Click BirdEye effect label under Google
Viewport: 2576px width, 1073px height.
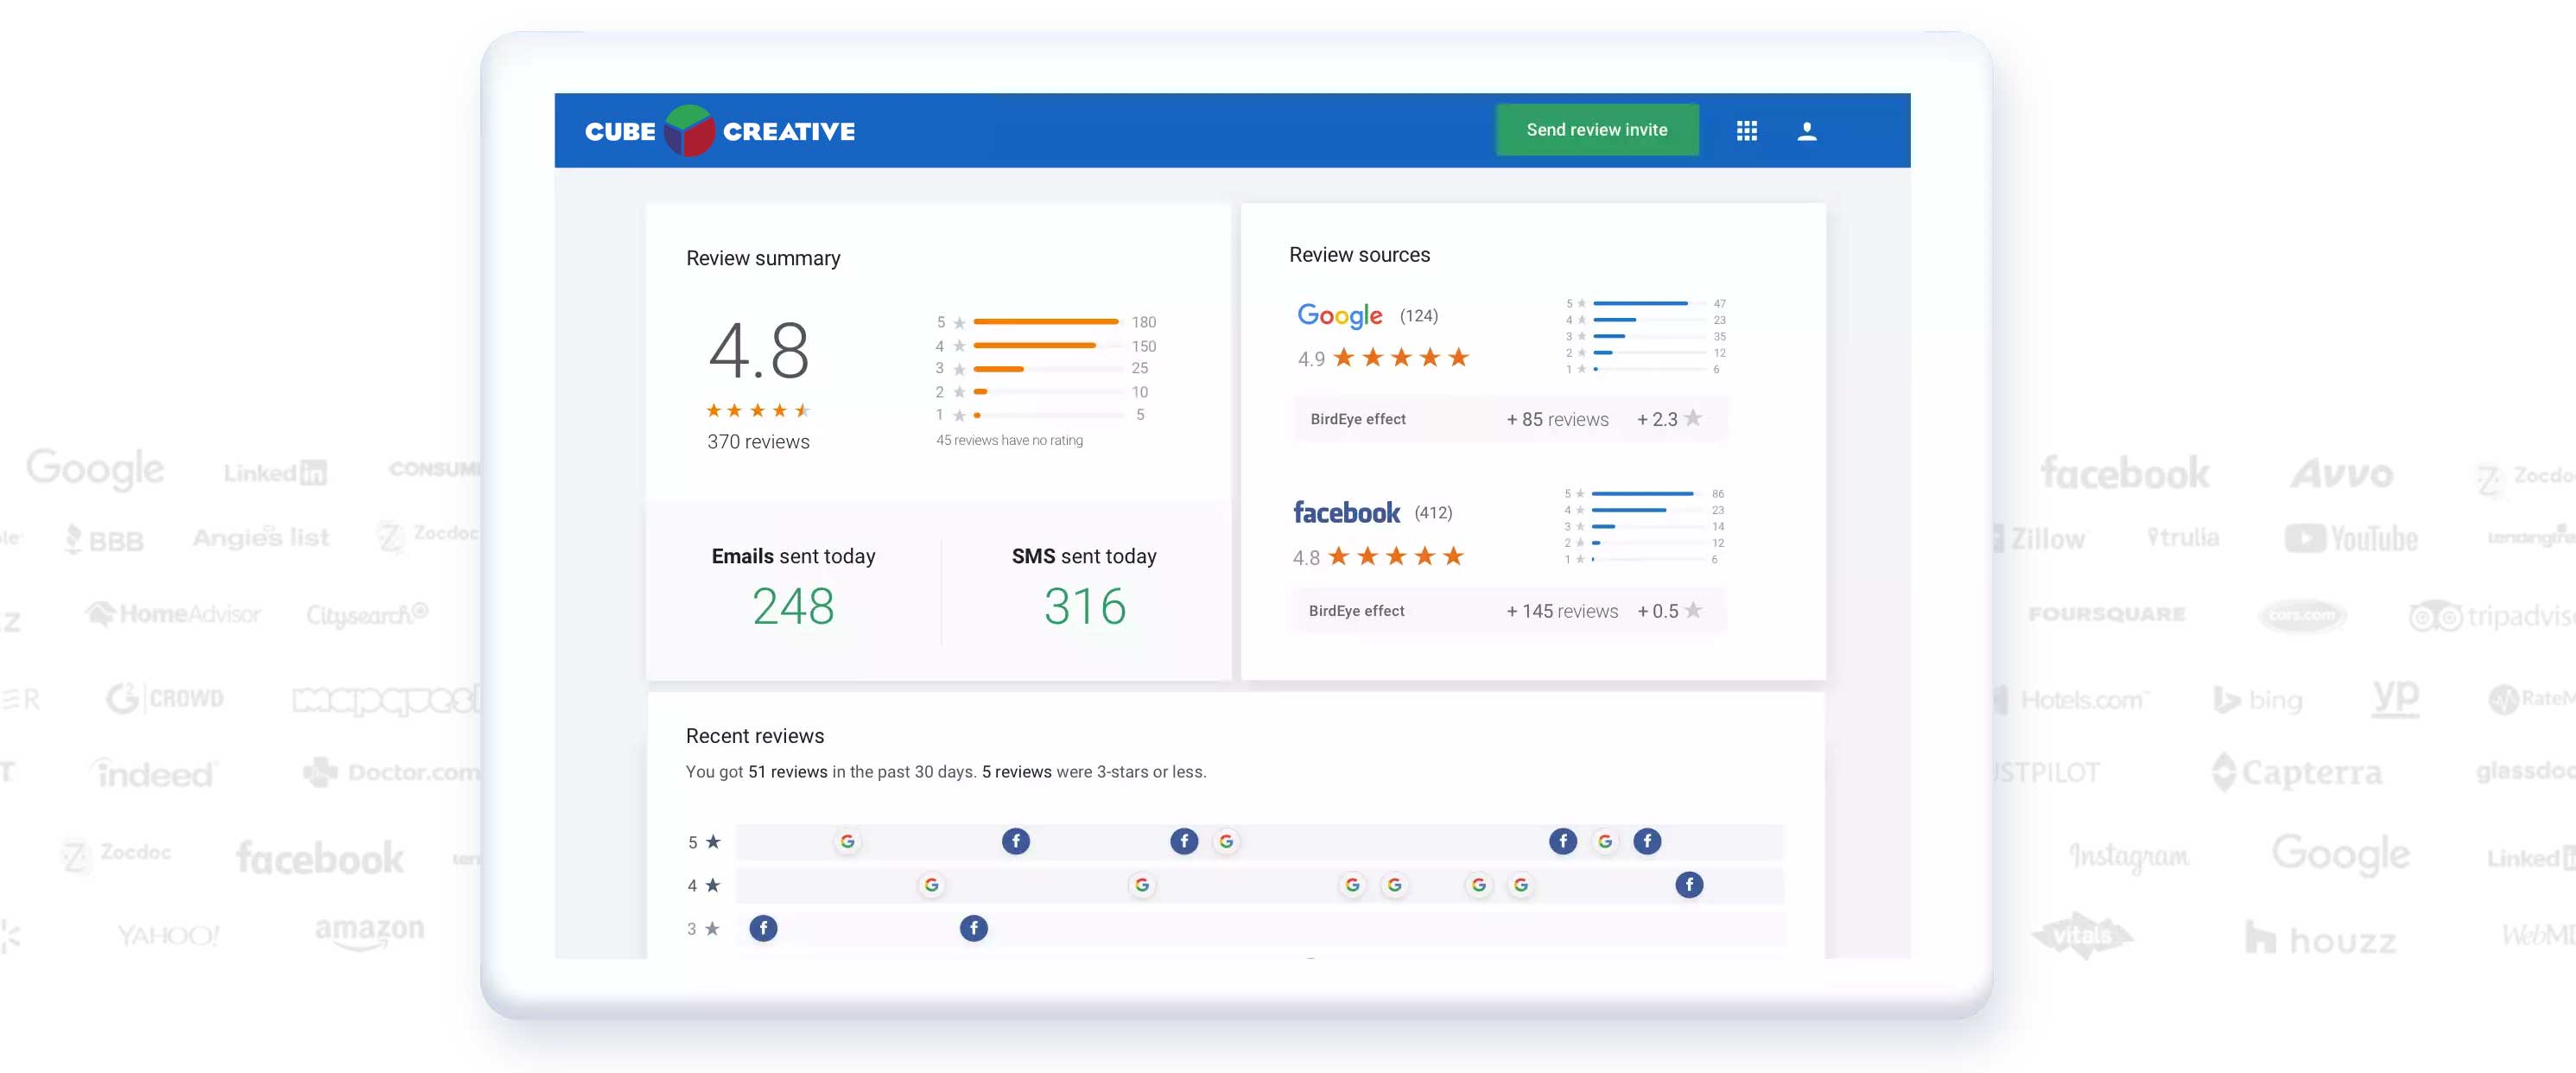pyautogui.click(x=1358, y=419)
